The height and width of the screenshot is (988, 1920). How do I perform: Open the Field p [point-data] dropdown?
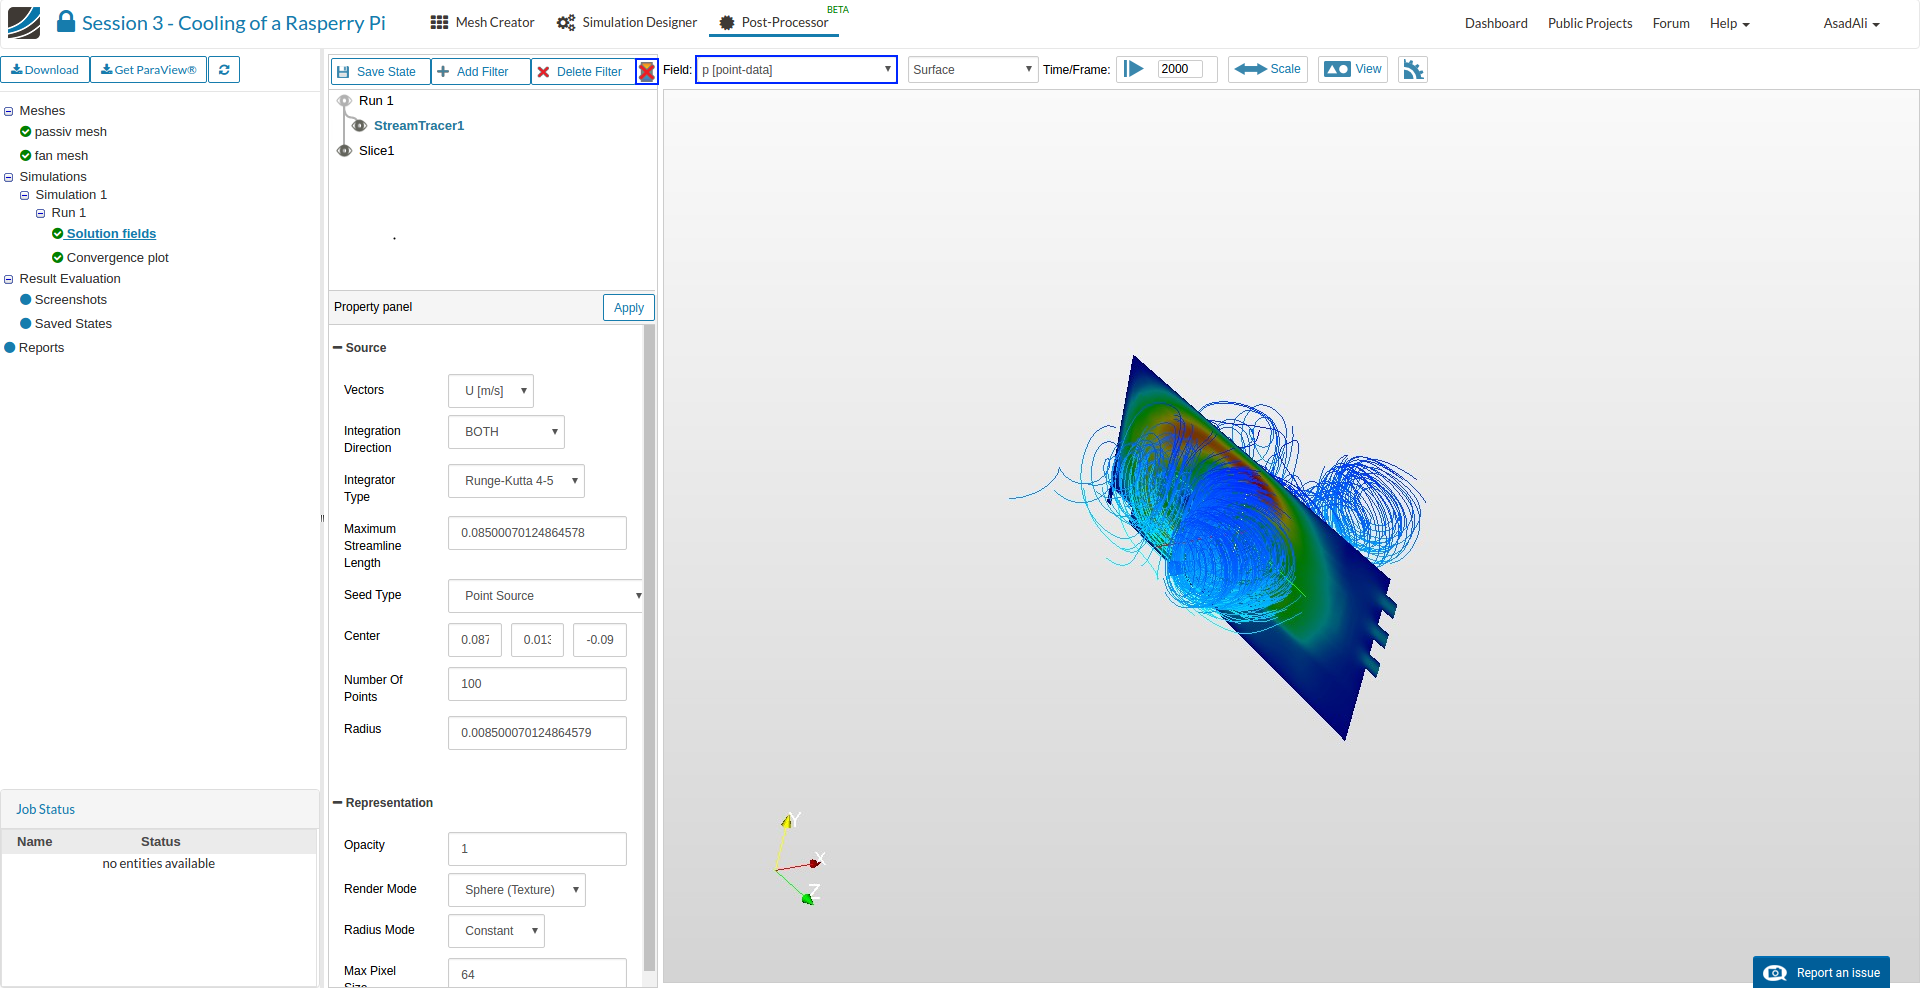point(796,70)
